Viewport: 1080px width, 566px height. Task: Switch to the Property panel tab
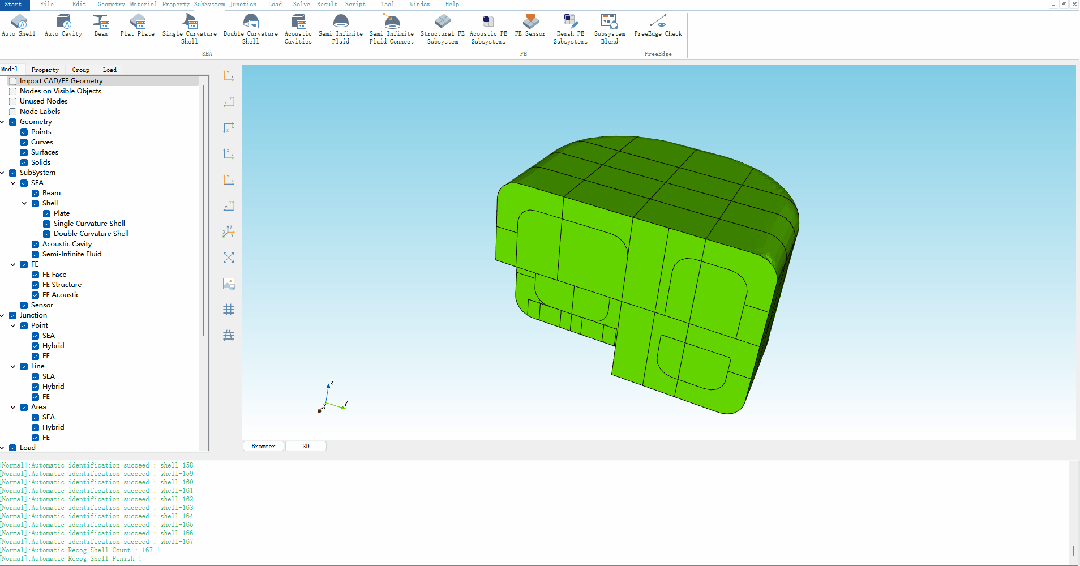point(45,70)
